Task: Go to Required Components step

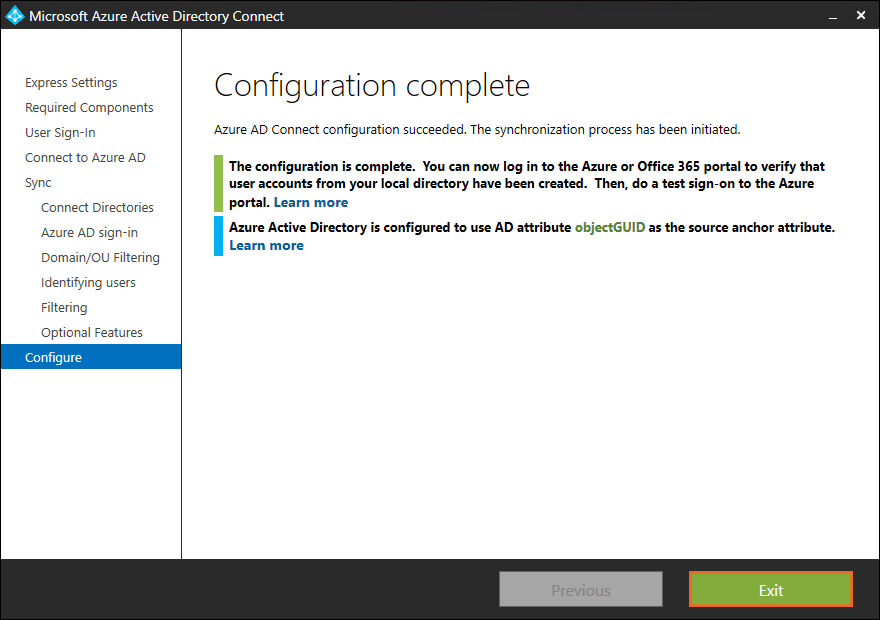Action: pos(89,108)
